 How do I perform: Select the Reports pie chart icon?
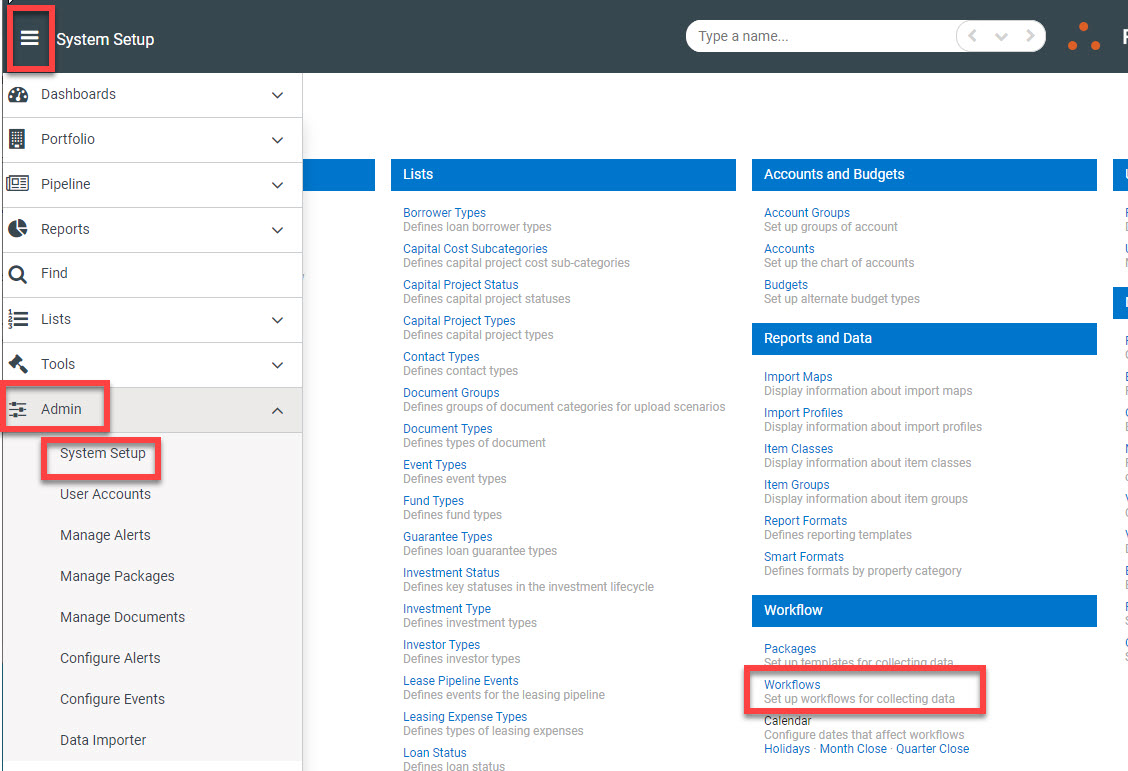[18, 229]
